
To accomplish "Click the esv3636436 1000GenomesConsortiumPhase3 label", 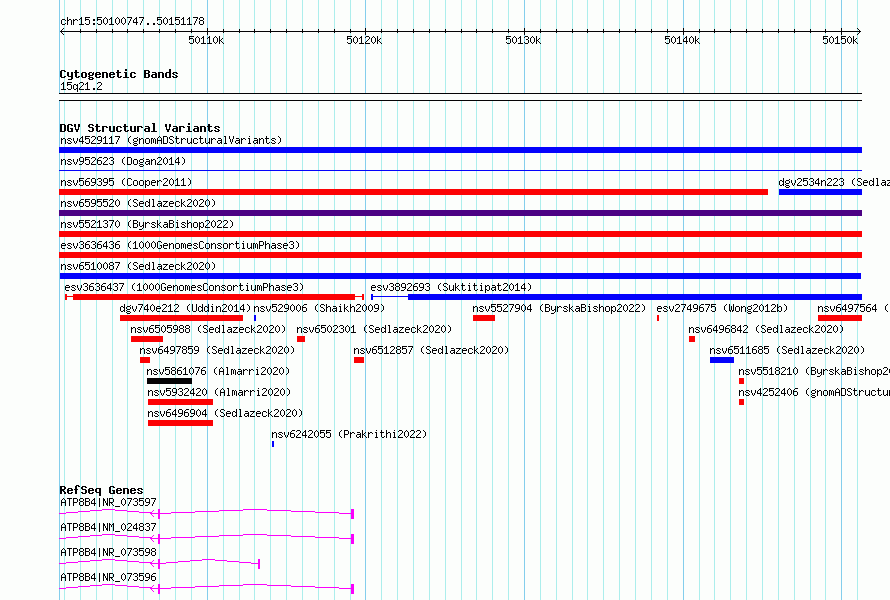I will (180, 245).
